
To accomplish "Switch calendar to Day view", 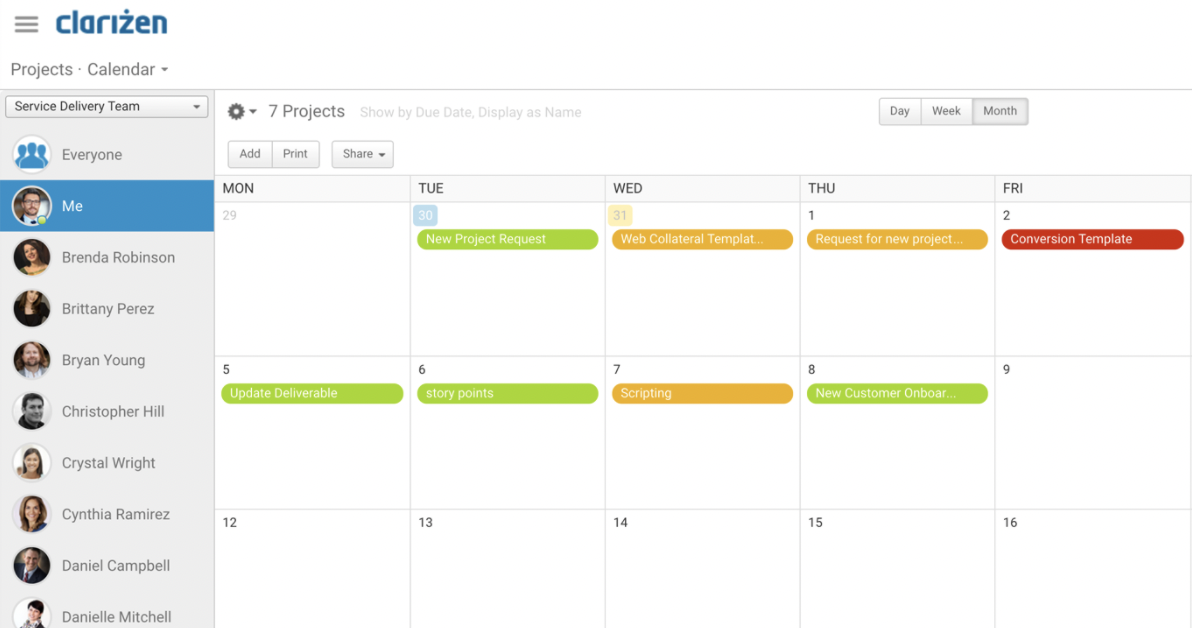I will (899, 111).
